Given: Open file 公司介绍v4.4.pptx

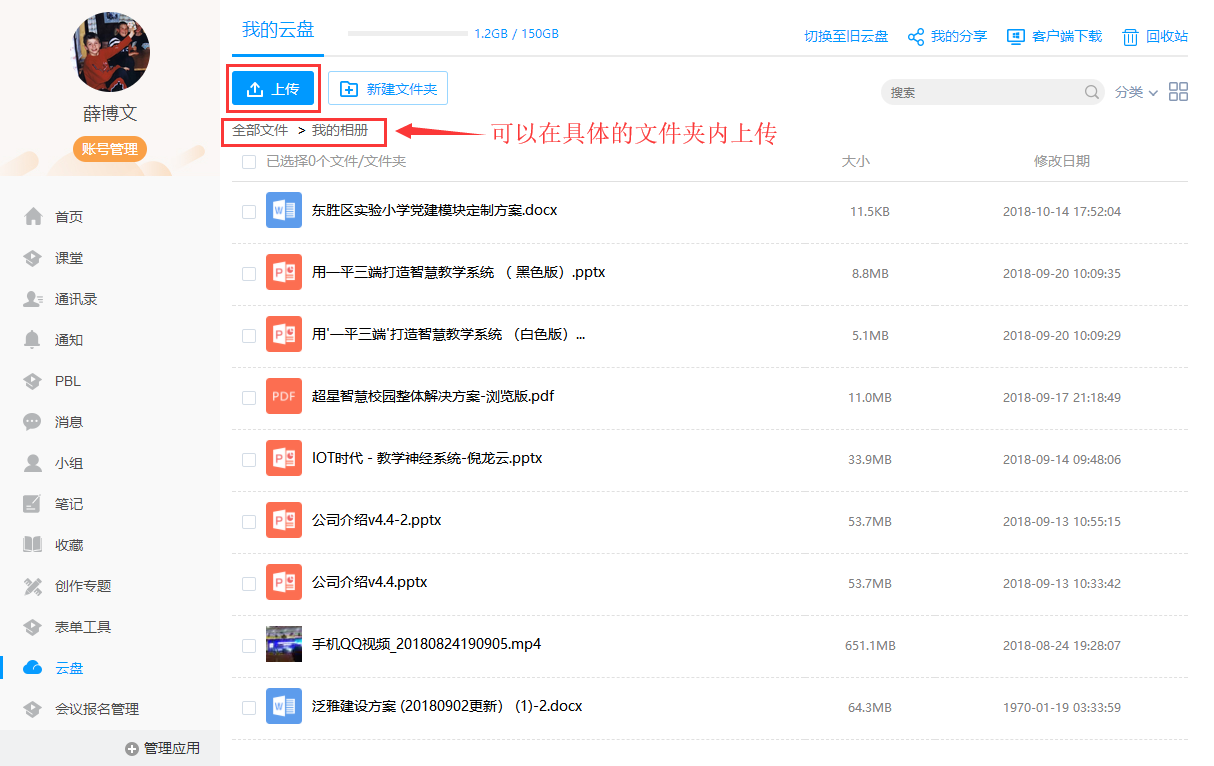Looking at the screenshot, I should coord(369,582).
